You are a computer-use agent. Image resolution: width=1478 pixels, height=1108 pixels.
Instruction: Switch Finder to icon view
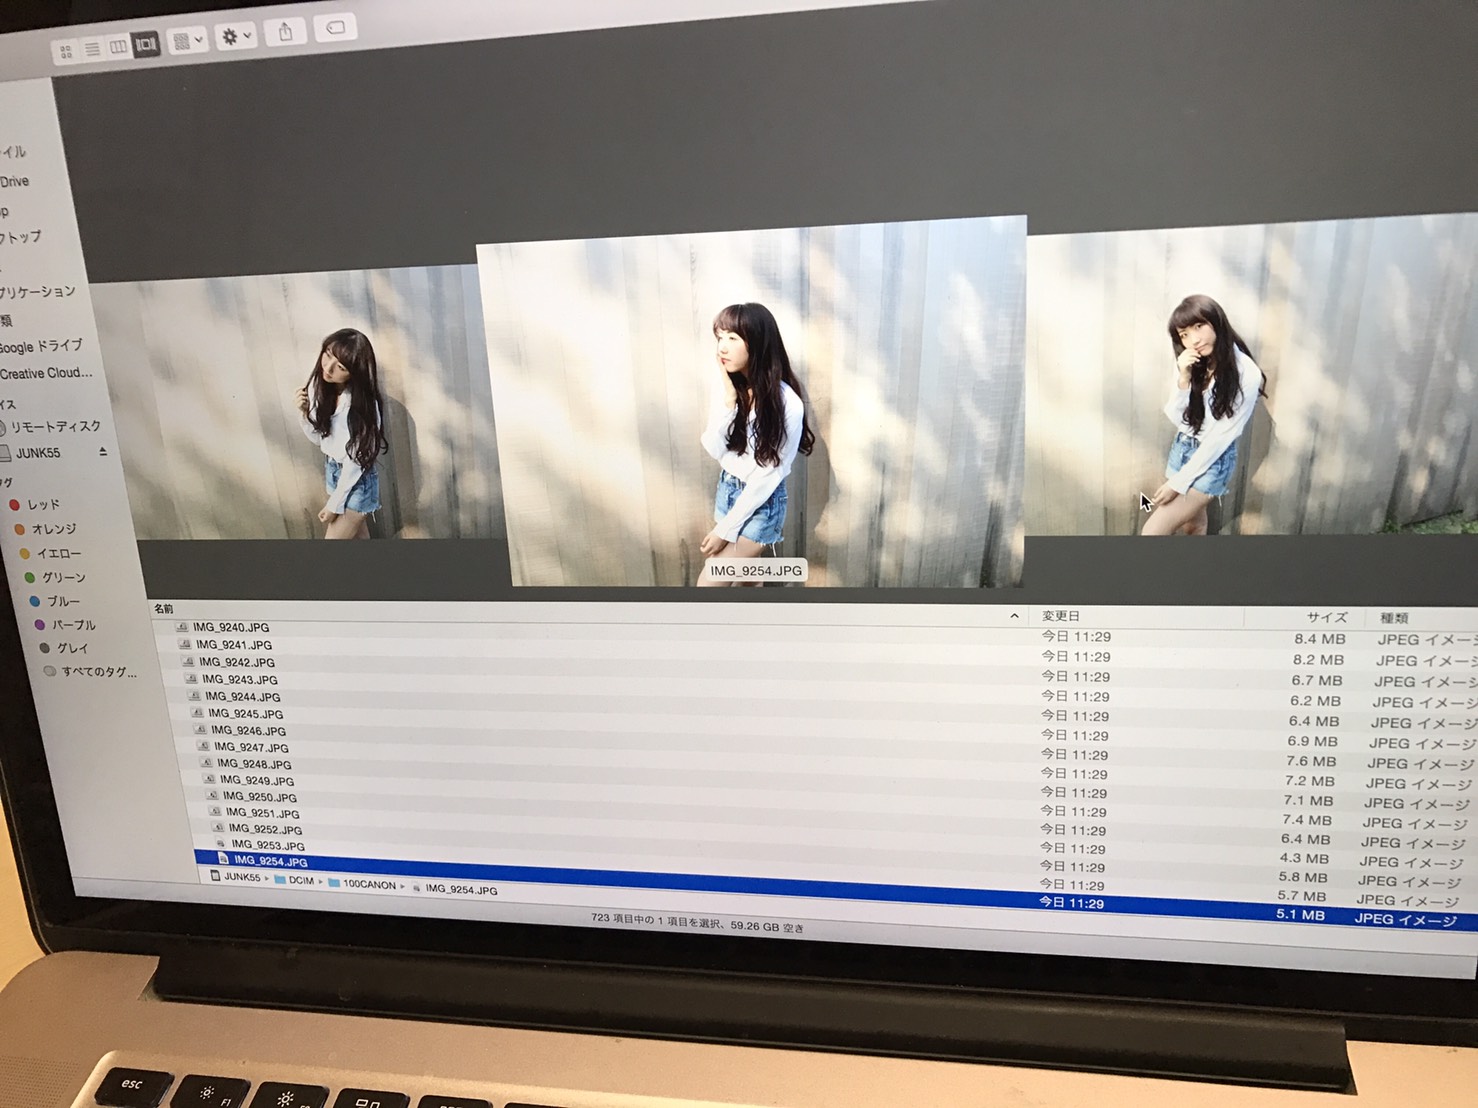[x=67, y=51]
